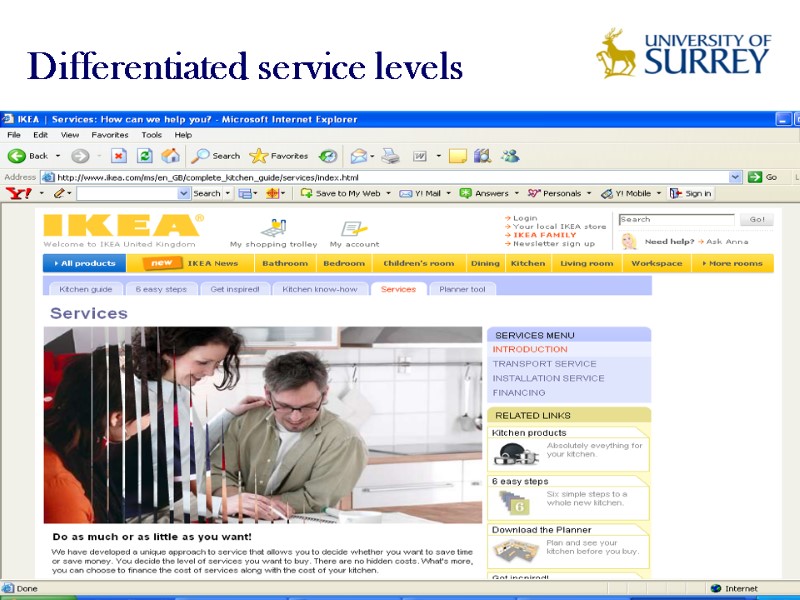800x600 pixels.
Task: Click the Yahoo! Y! logo icon
Action: (19, 193)
